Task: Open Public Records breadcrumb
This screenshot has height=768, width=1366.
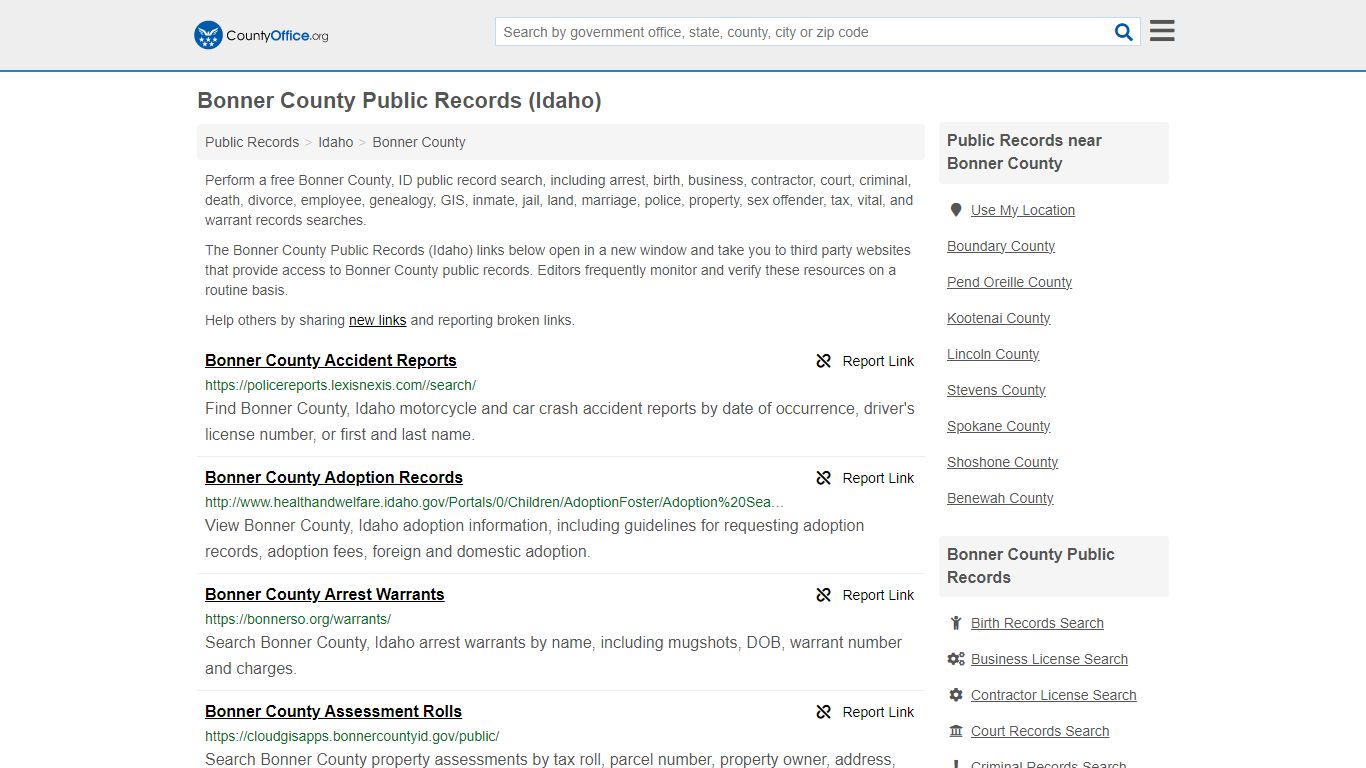Action: coord(252,142)
